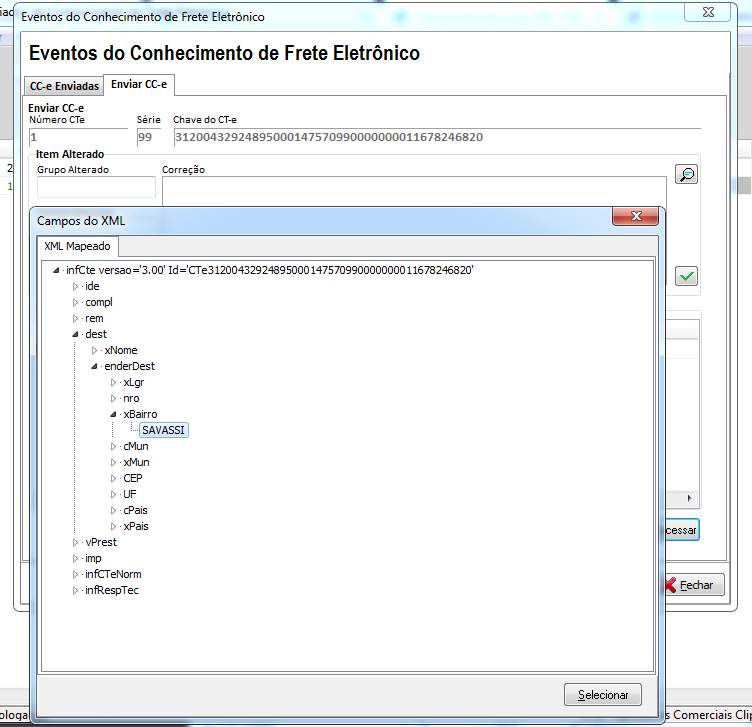
Task: Click the horizontal scrollbar right arrow
Action: pos(687,498)
